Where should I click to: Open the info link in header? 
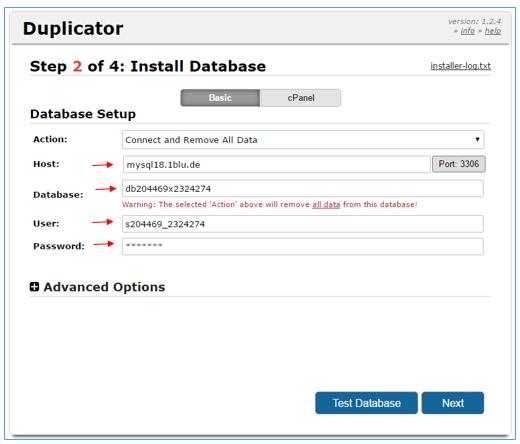467,31
